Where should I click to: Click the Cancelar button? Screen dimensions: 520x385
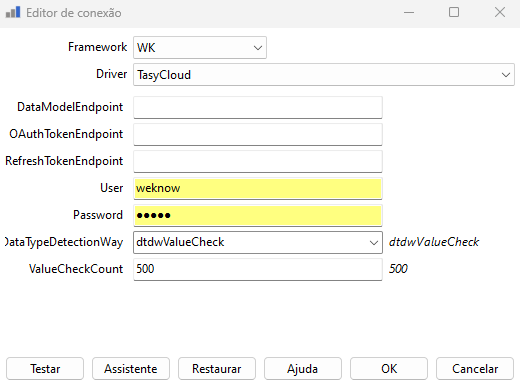click(x=475, y=369)
